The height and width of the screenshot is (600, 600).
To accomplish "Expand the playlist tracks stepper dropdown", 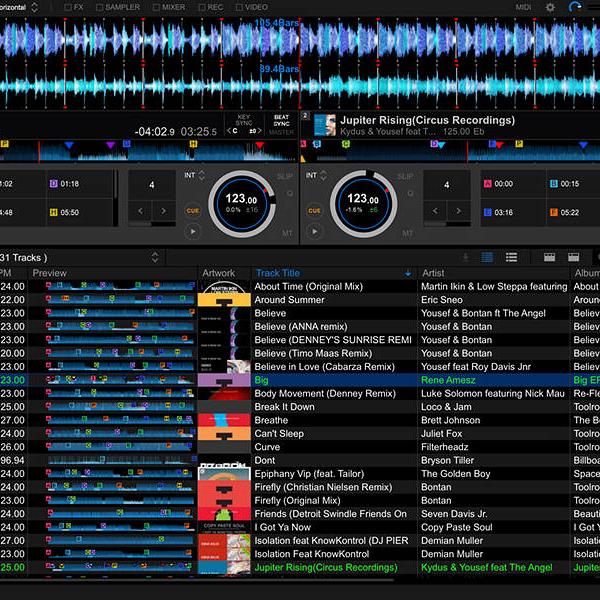I will pyautogui.click(x=155, y=257).
